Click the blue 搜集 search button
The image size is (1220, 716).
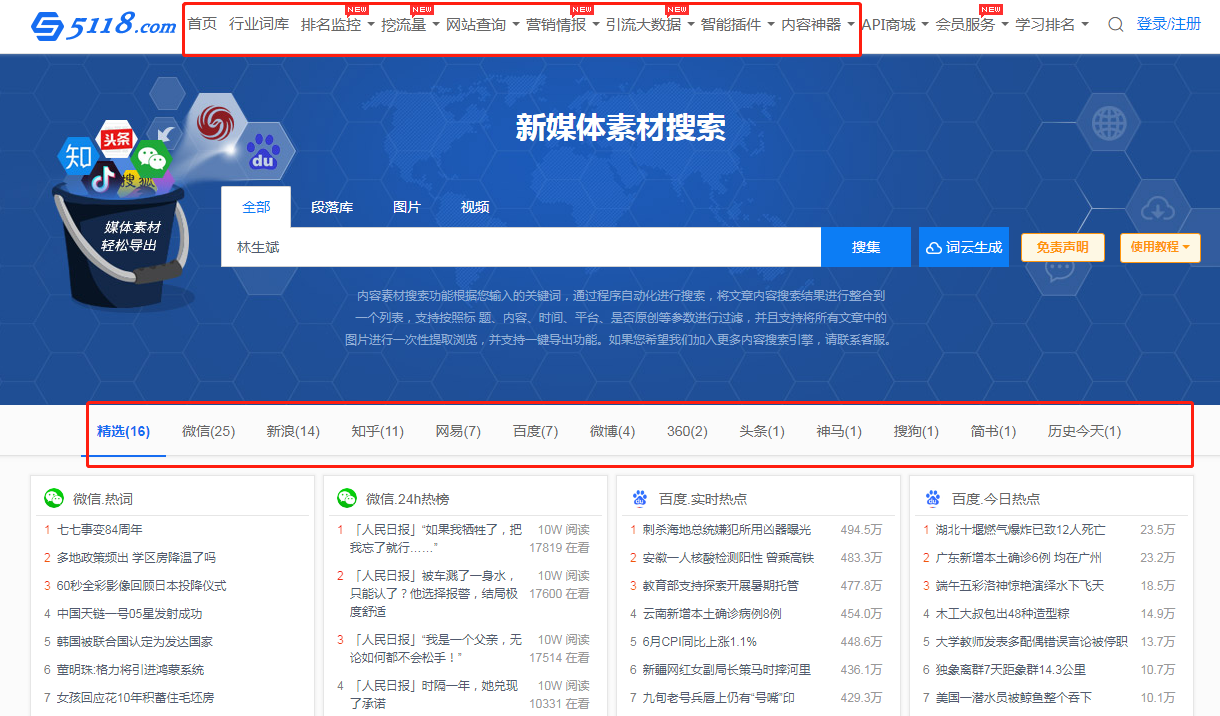click(x=866, y=247)
